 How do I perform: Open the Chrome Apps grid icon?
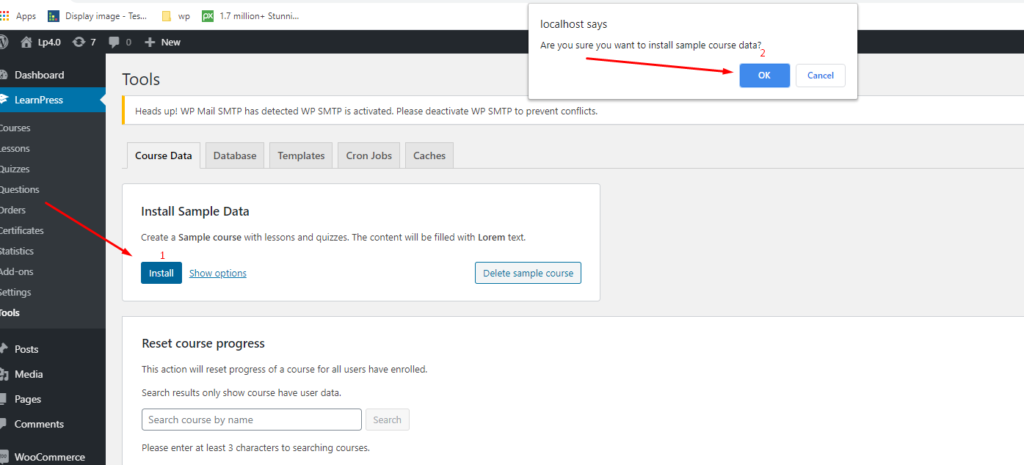coord(5,16)
